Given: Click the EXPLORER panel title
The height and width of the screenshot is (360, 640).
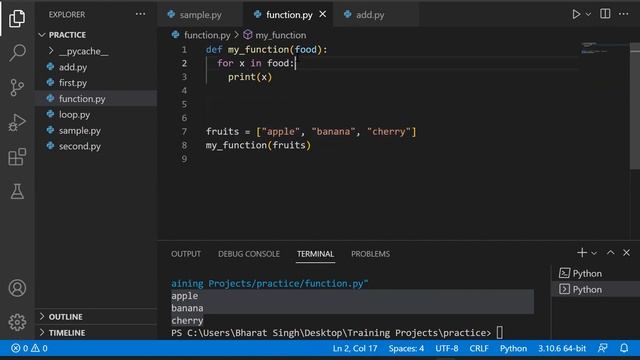Looking at the screenshot, I should coord(67,14).
